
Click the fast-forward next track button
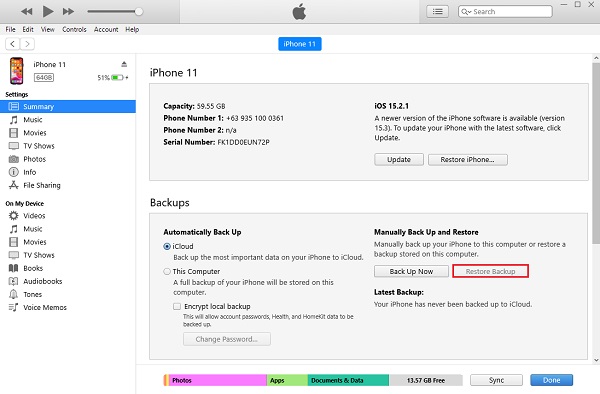68,11
